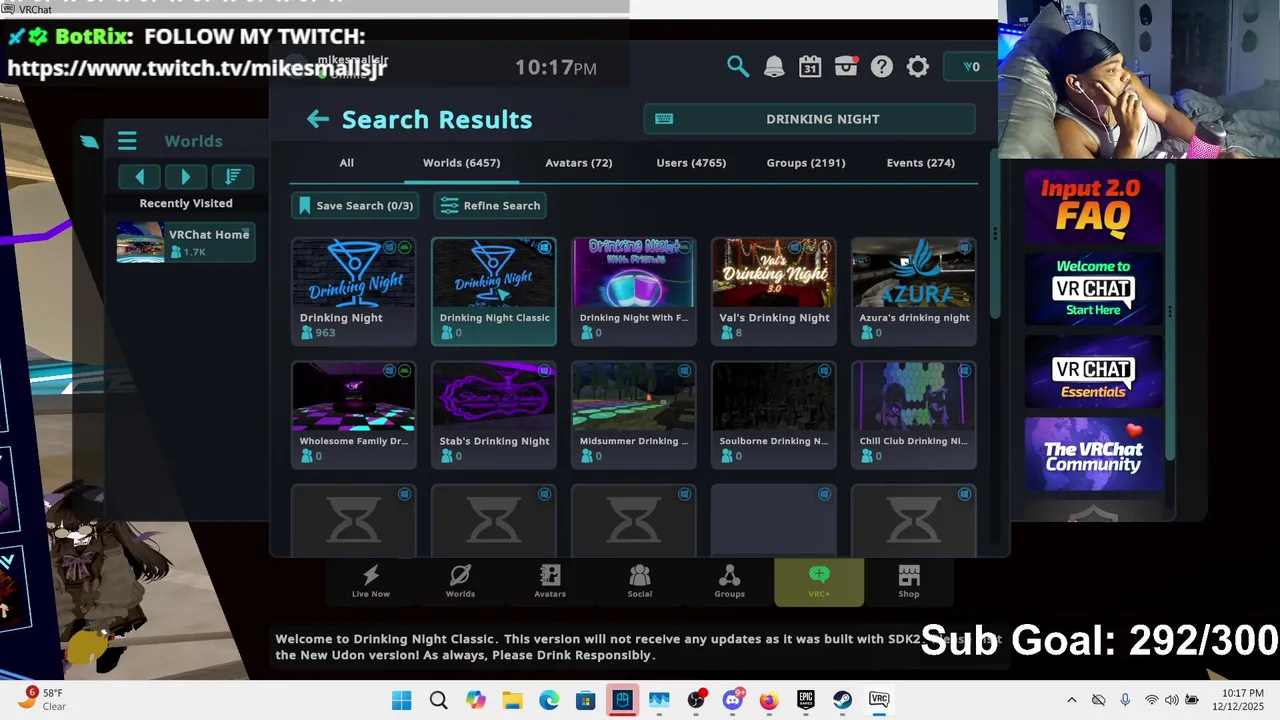Click the microphone icon in system tray

pyautogui.click(x=1125, y=700)
